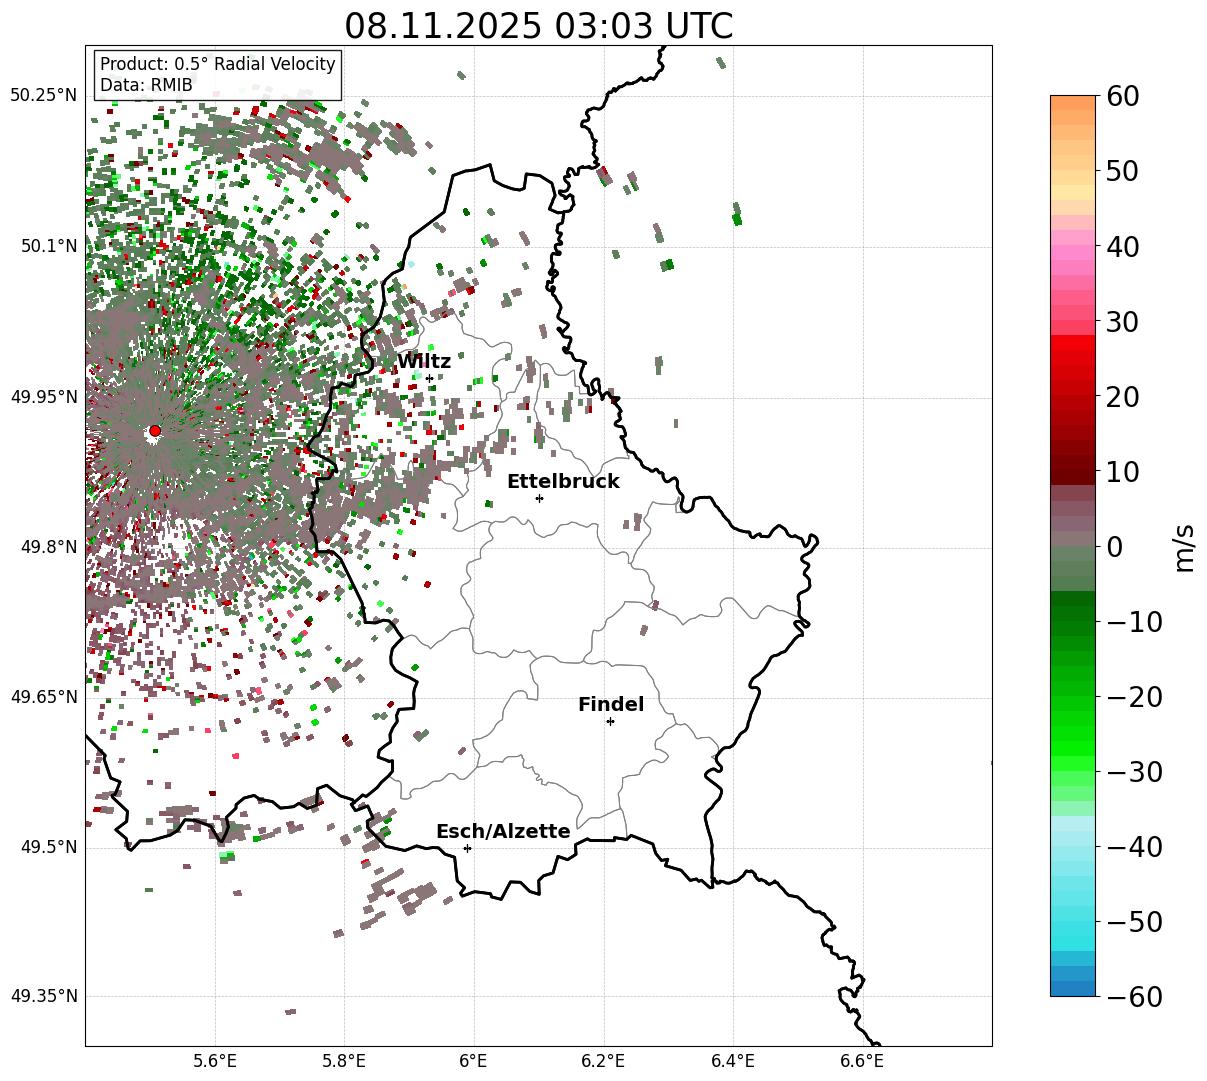Image resolution: width=1207 pixels, height=1081 pixels.
Task: Click the Findel station cross marker
Action: 610,721
